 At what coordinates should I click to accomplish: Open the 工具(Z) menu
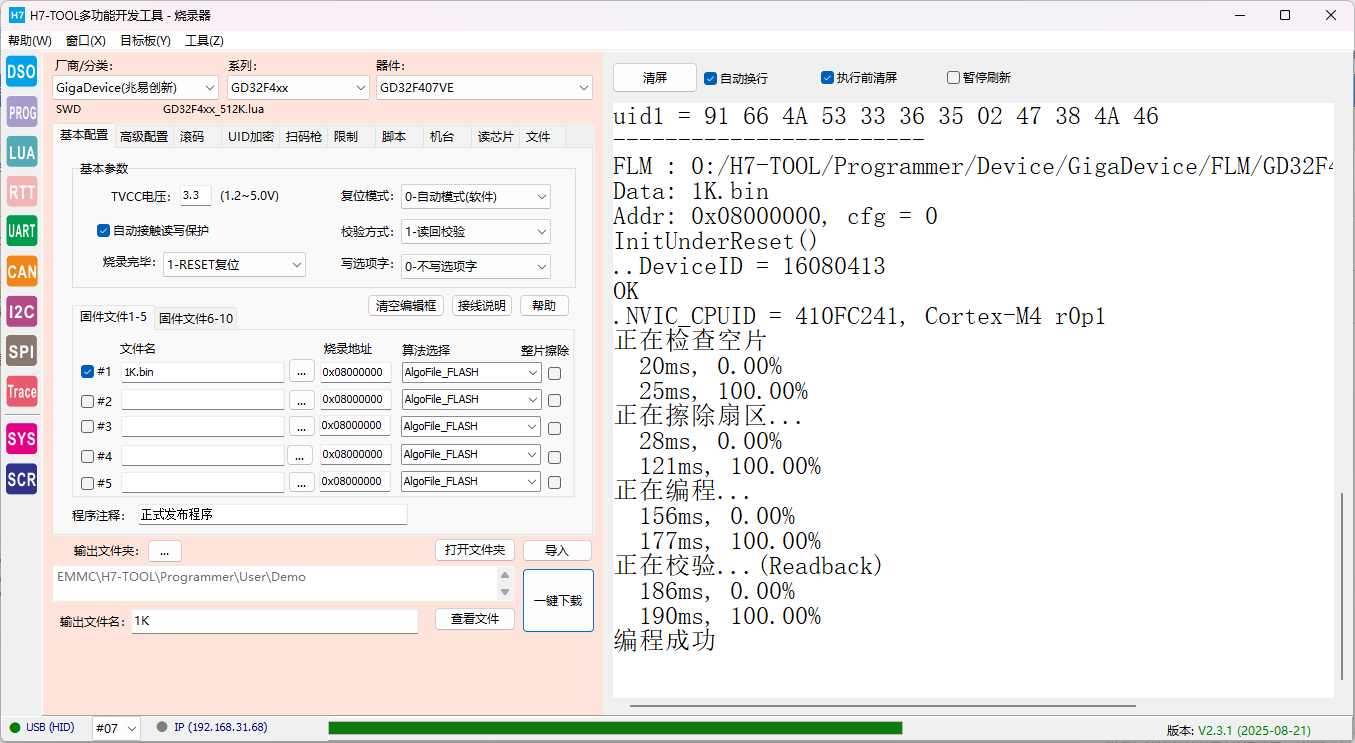coord(204,41)
